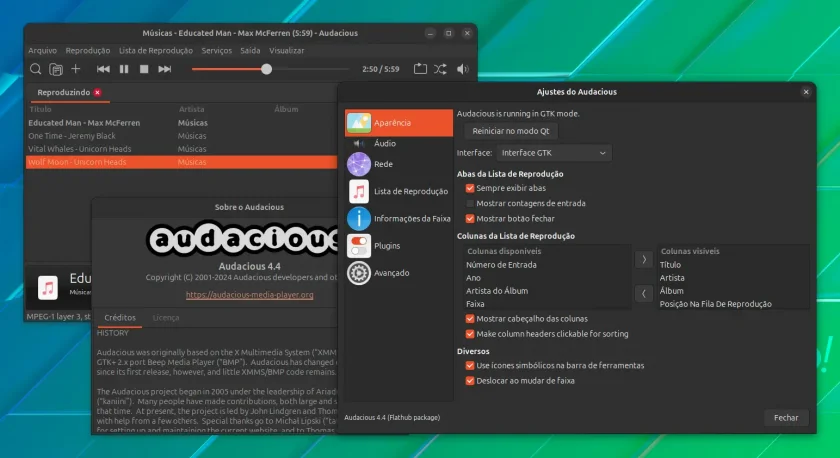Move column to visible with right arrow
840x458 pixels.
(644, 259)
